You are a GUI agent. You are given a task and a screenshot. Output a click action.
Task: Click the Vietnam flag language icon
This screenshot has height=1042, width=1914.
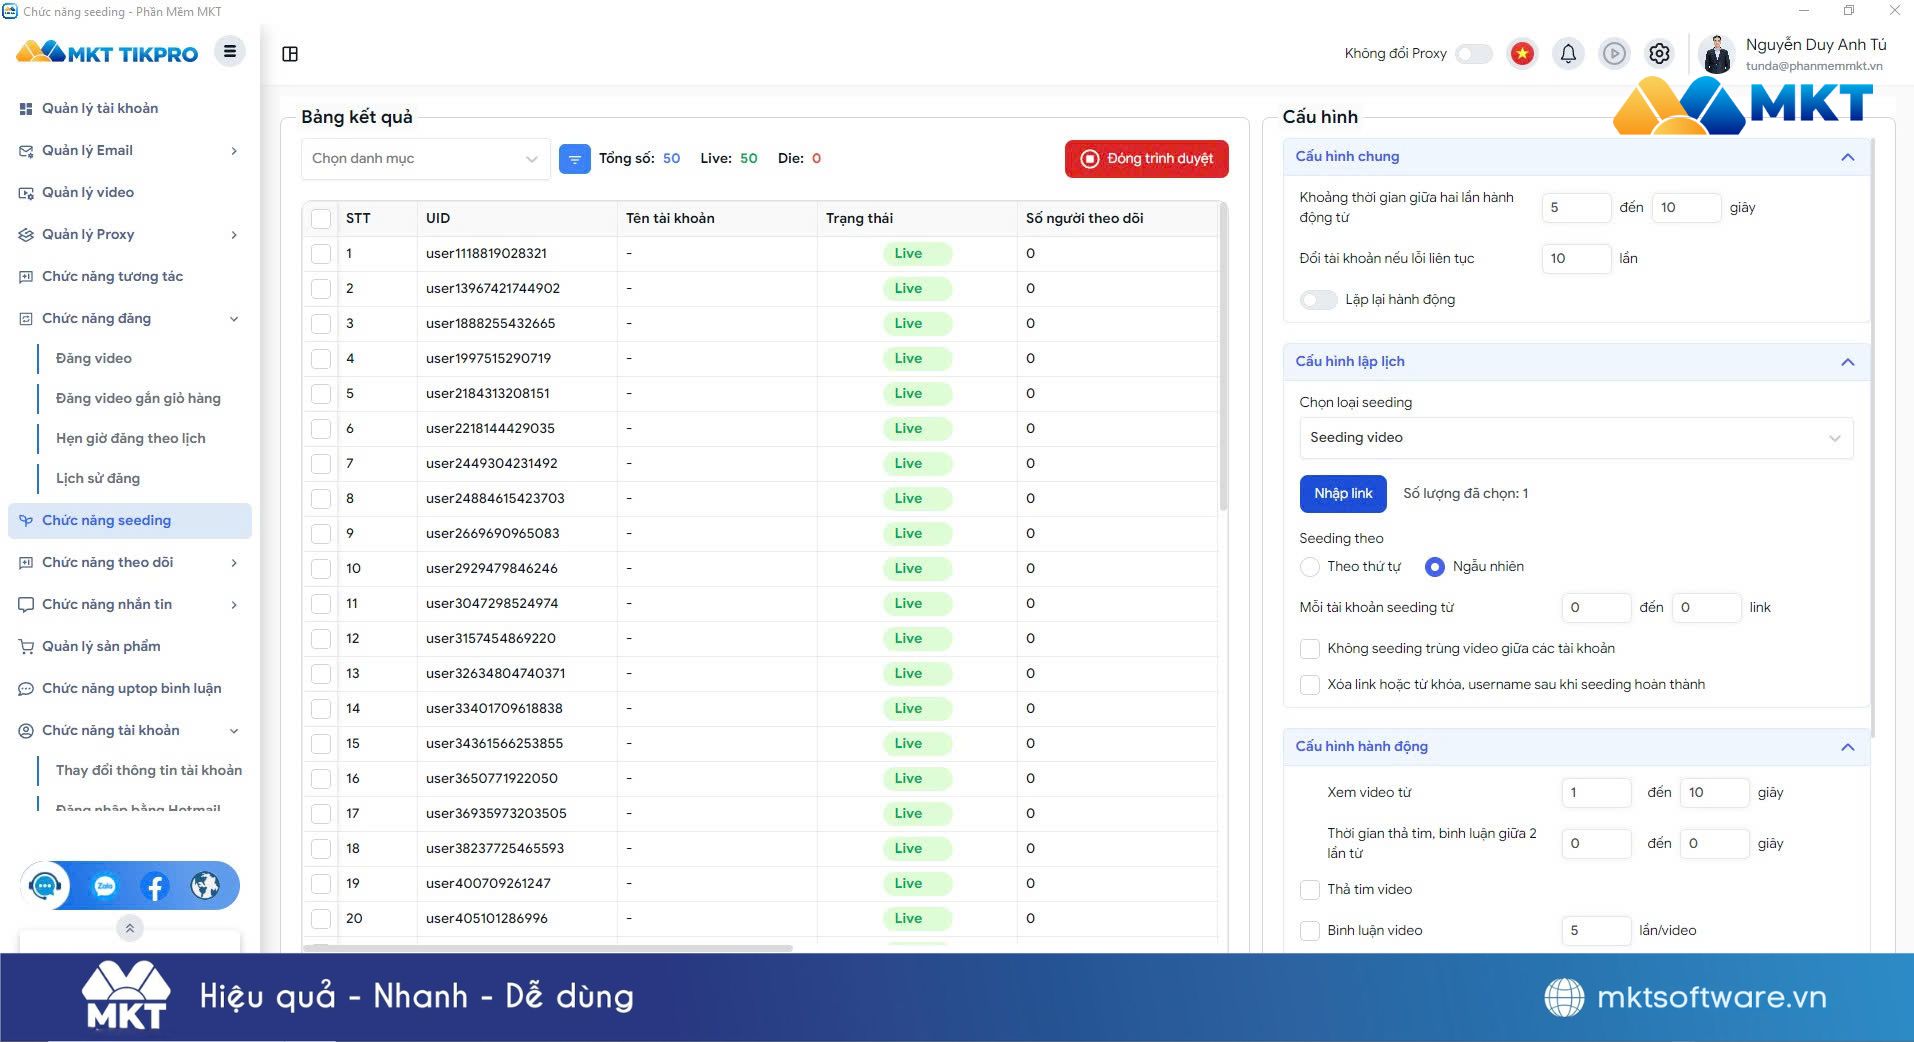click(1522, 54)
